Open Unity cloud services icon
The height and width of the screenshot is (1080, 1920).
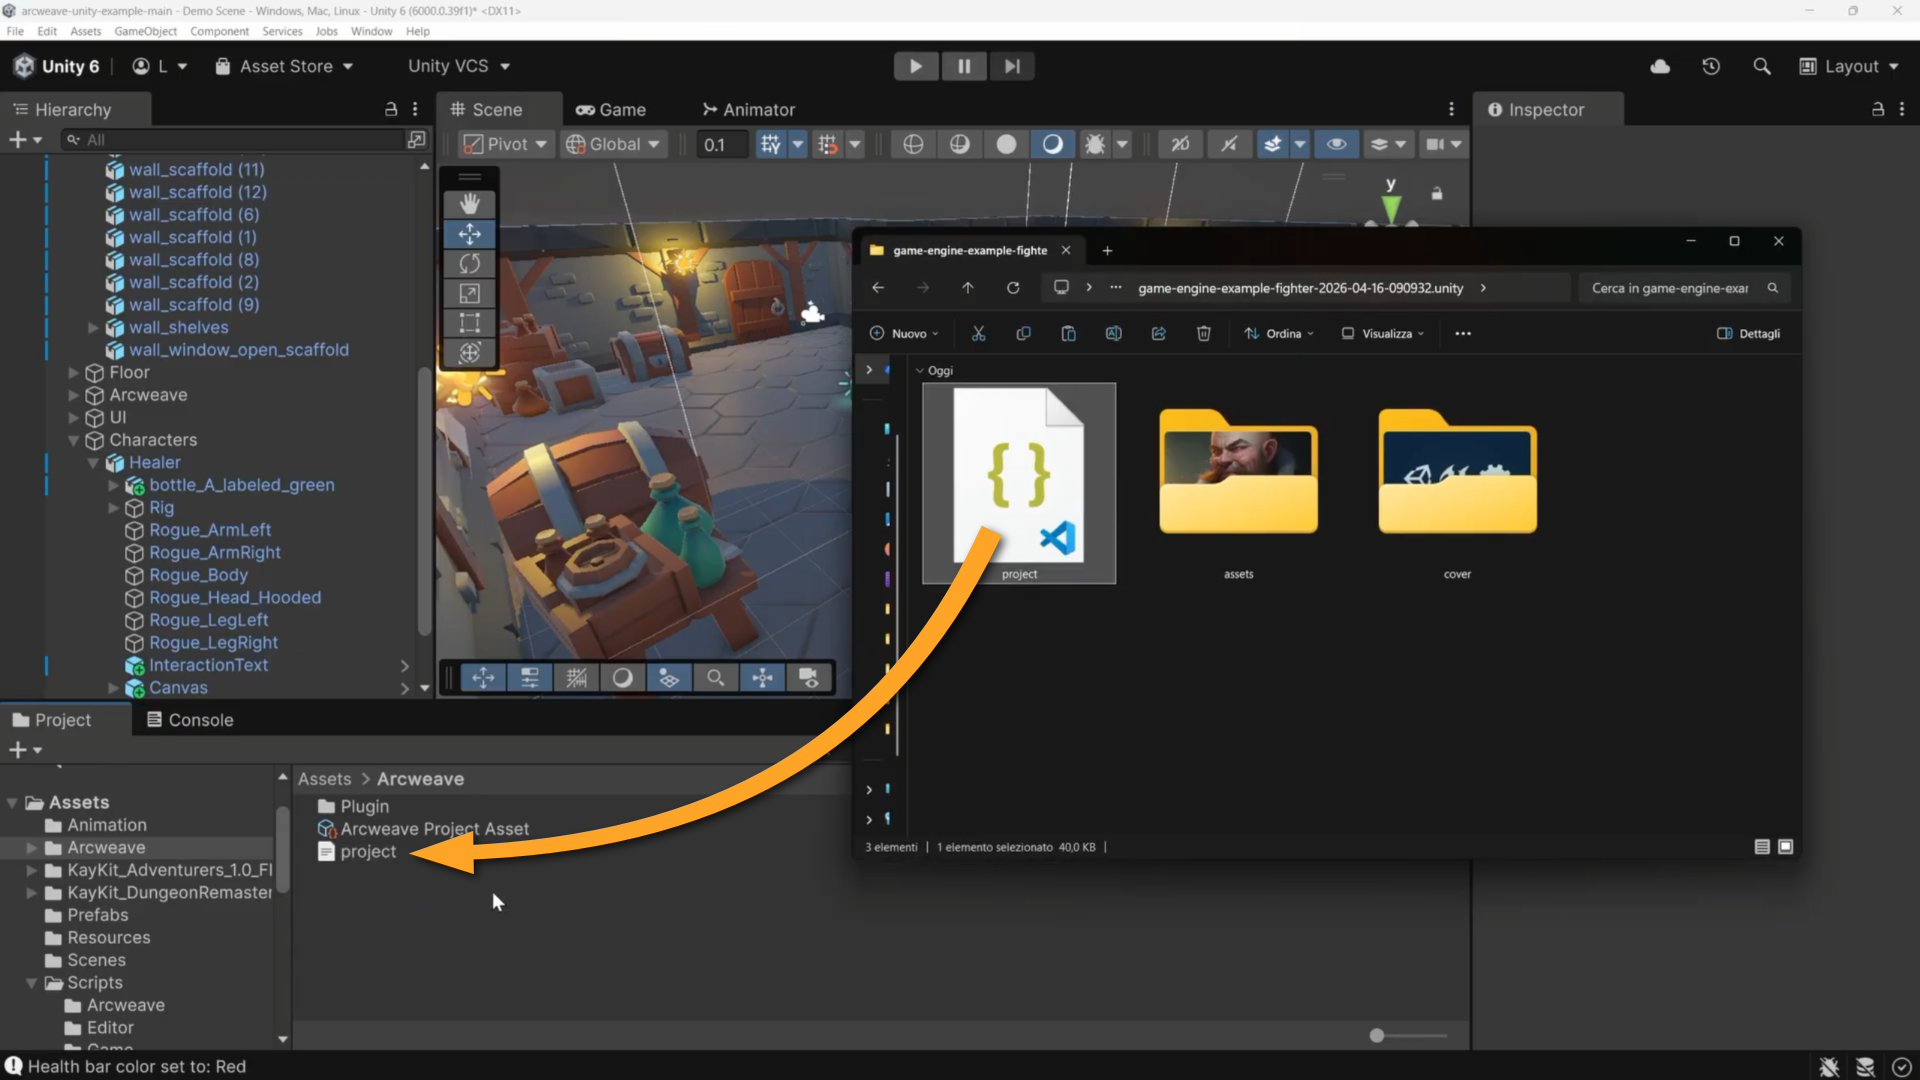coord(1660,66)
